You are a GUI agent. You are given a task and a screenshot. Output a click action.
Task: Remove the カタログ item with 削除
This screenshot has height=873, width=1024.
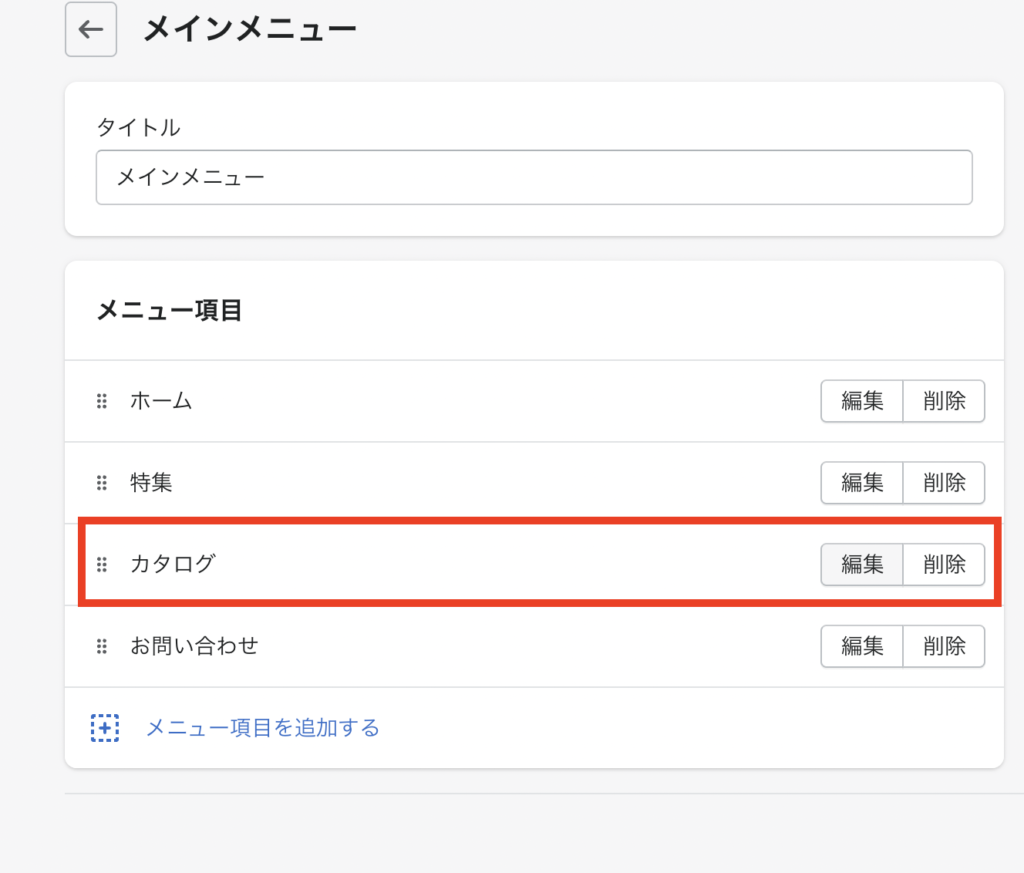point(944,564)
